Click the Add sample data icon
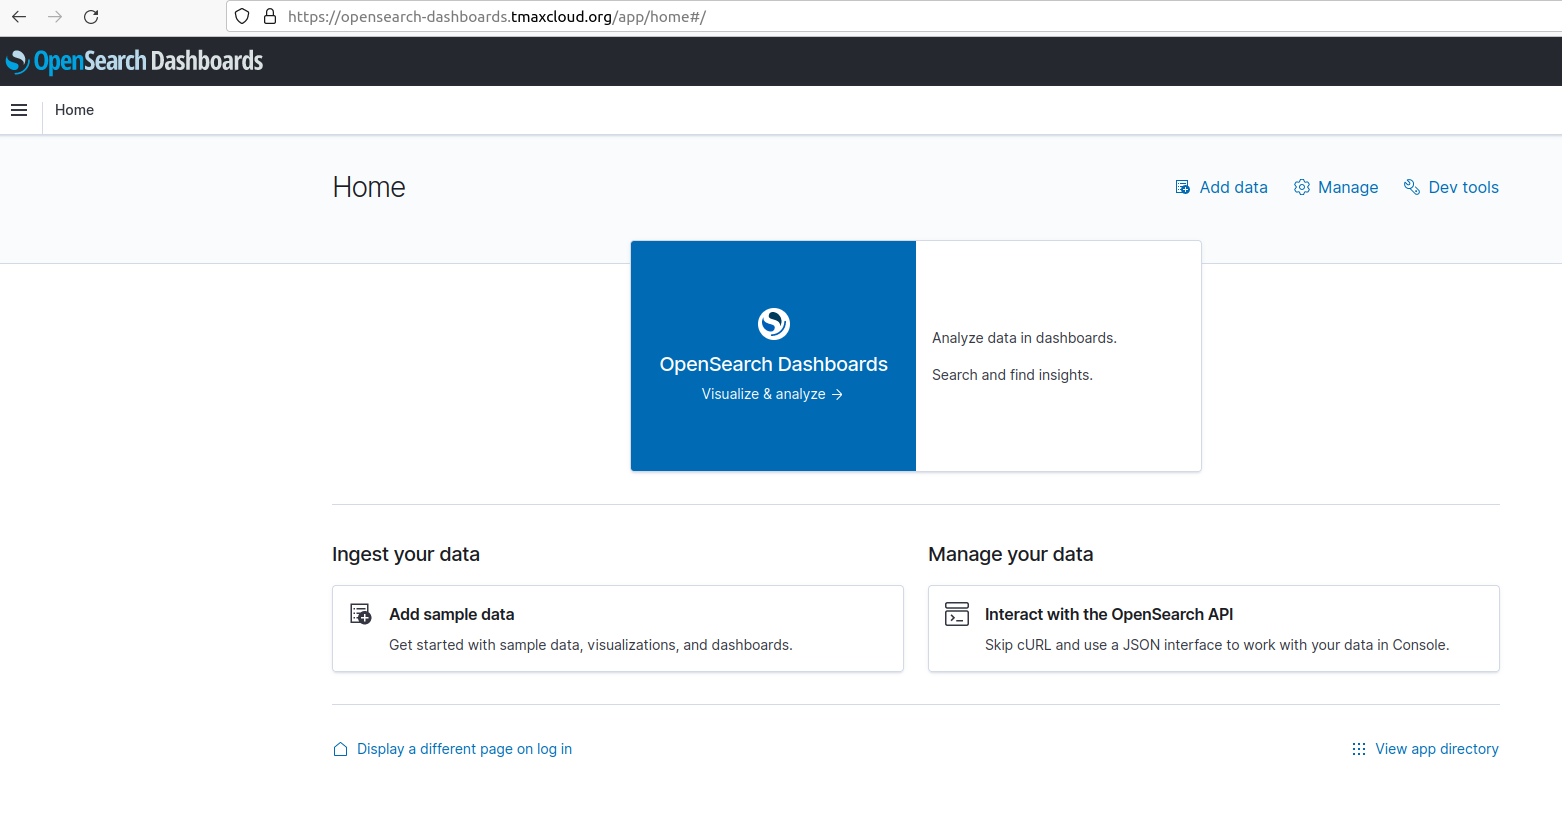 (x=361, y=614)
